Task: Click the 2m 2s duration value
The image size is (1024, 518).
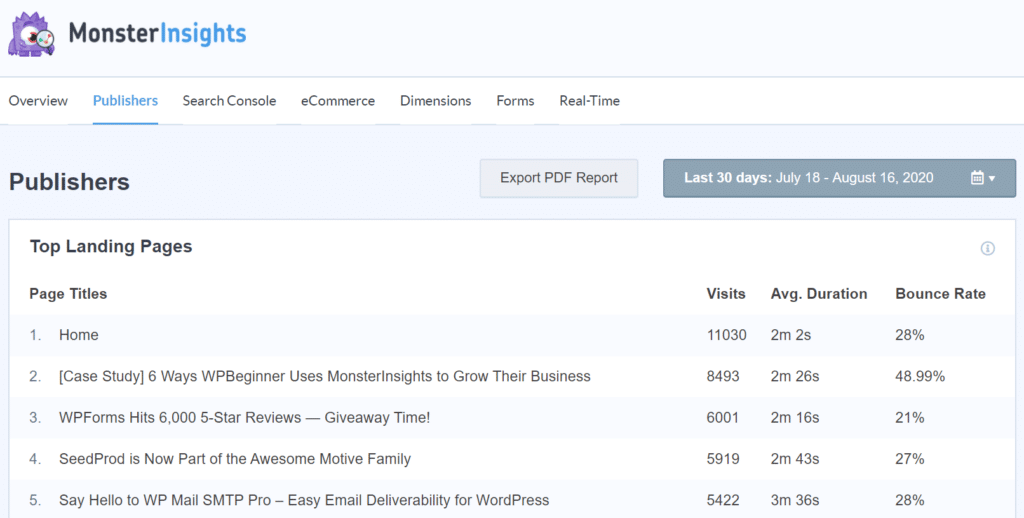Action: tap(791, 335)
